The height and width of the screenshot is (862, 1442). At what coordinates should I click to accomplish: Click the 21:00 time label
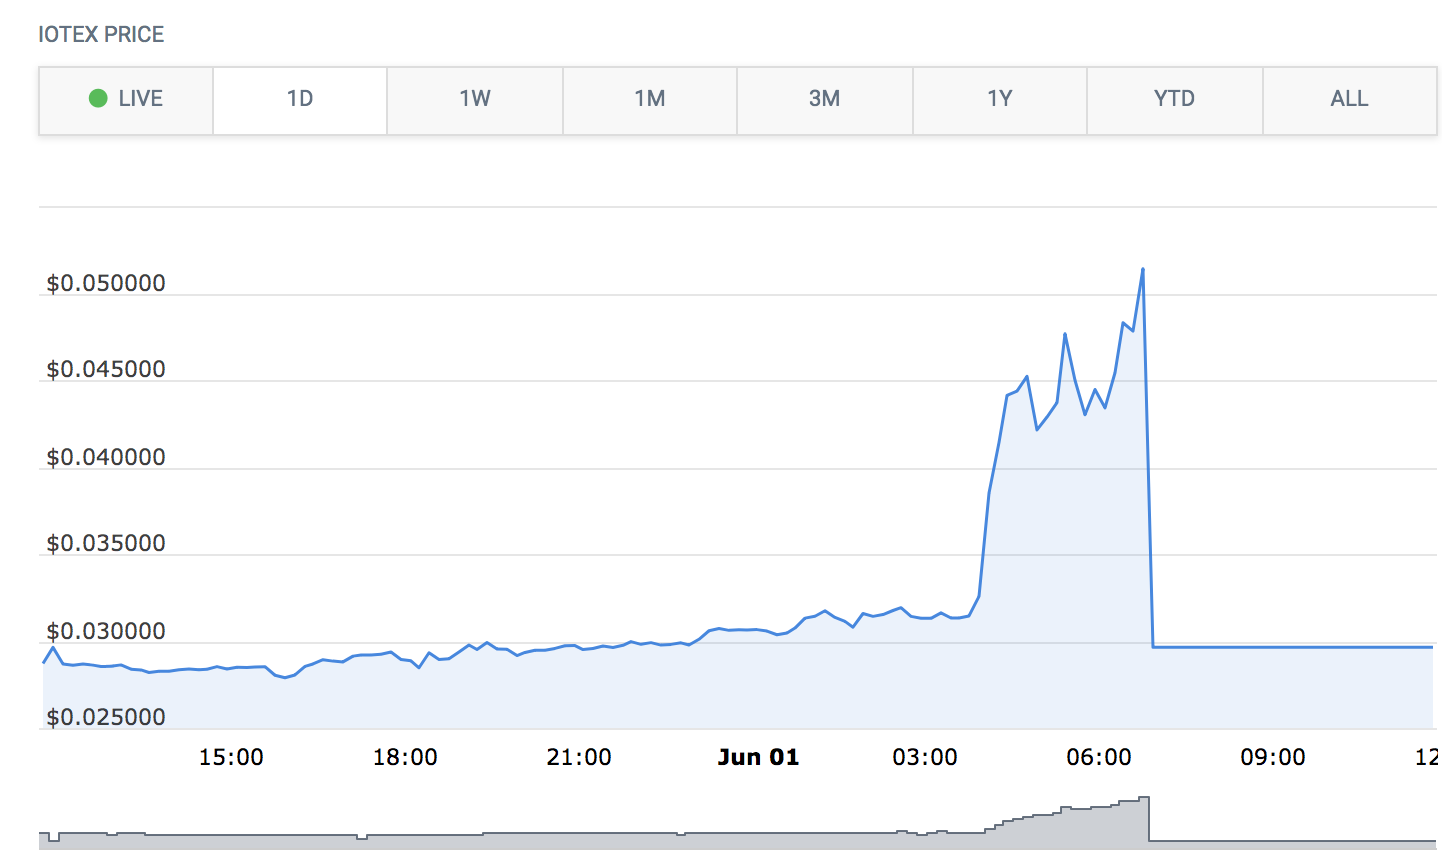coord(579,758)
